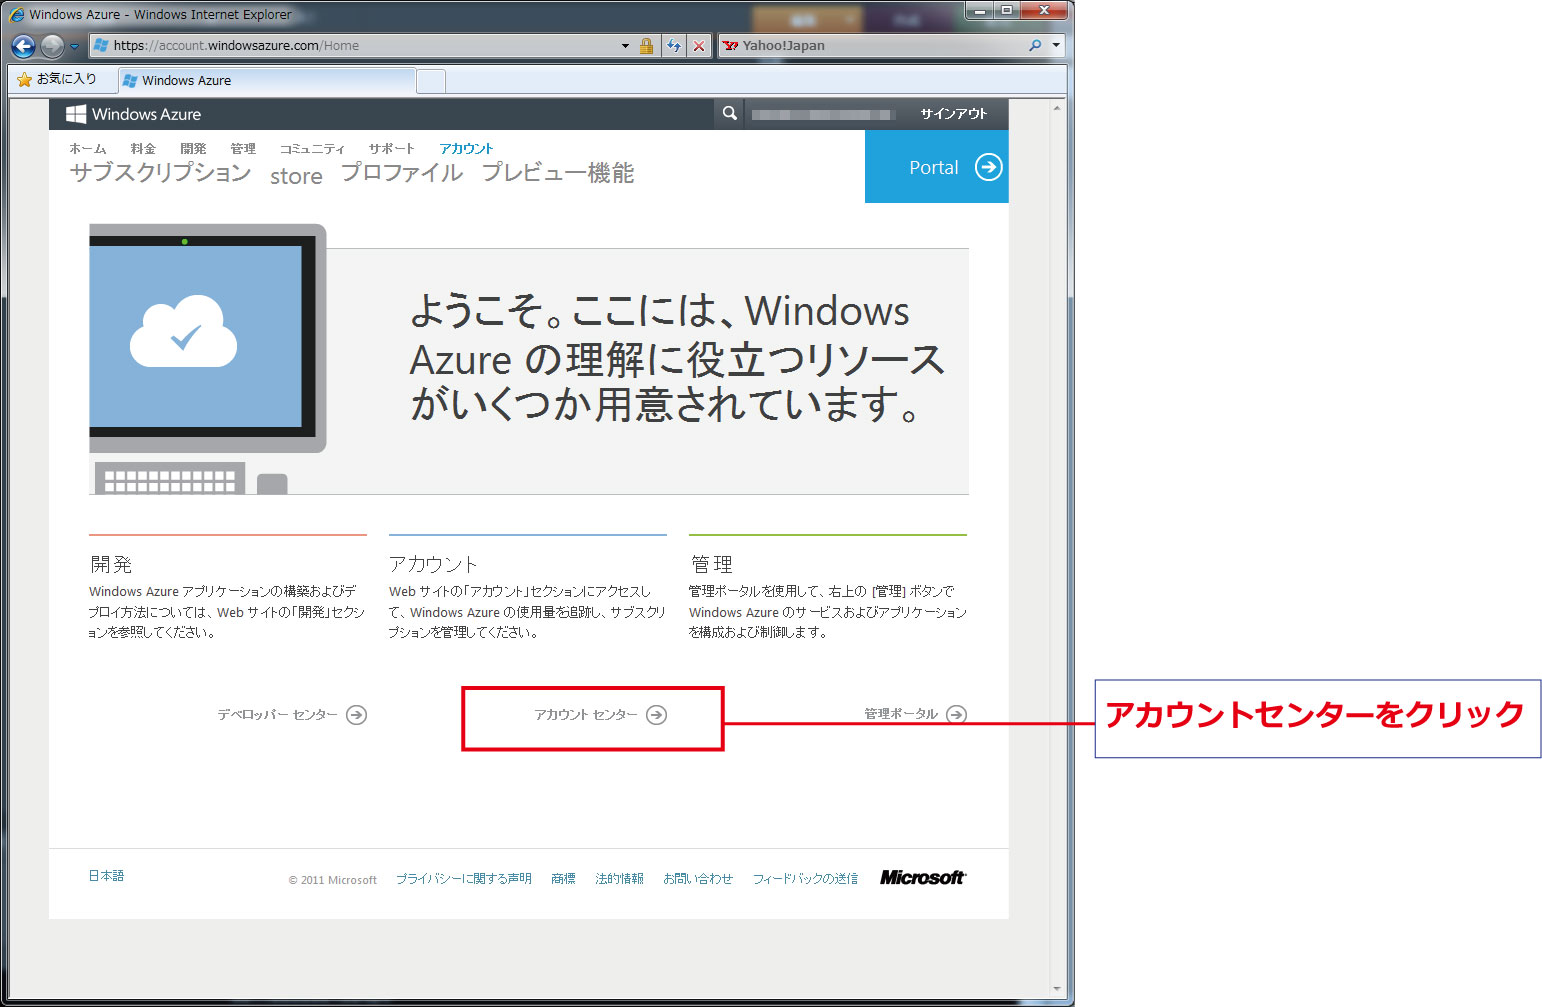Click arrow icon beside 管理ポータル
This screenshot has width=1542, height=1007.
click(957, 714)
